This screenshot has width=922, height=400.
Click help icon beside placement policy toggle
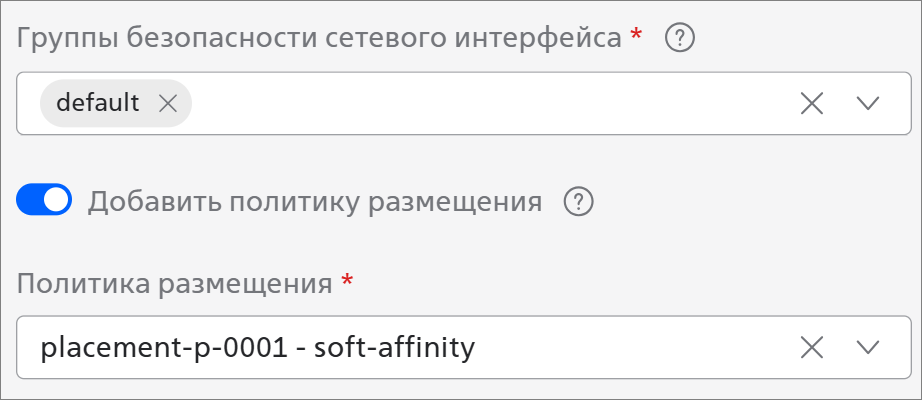pyautogui.click(x=579, y=202)
